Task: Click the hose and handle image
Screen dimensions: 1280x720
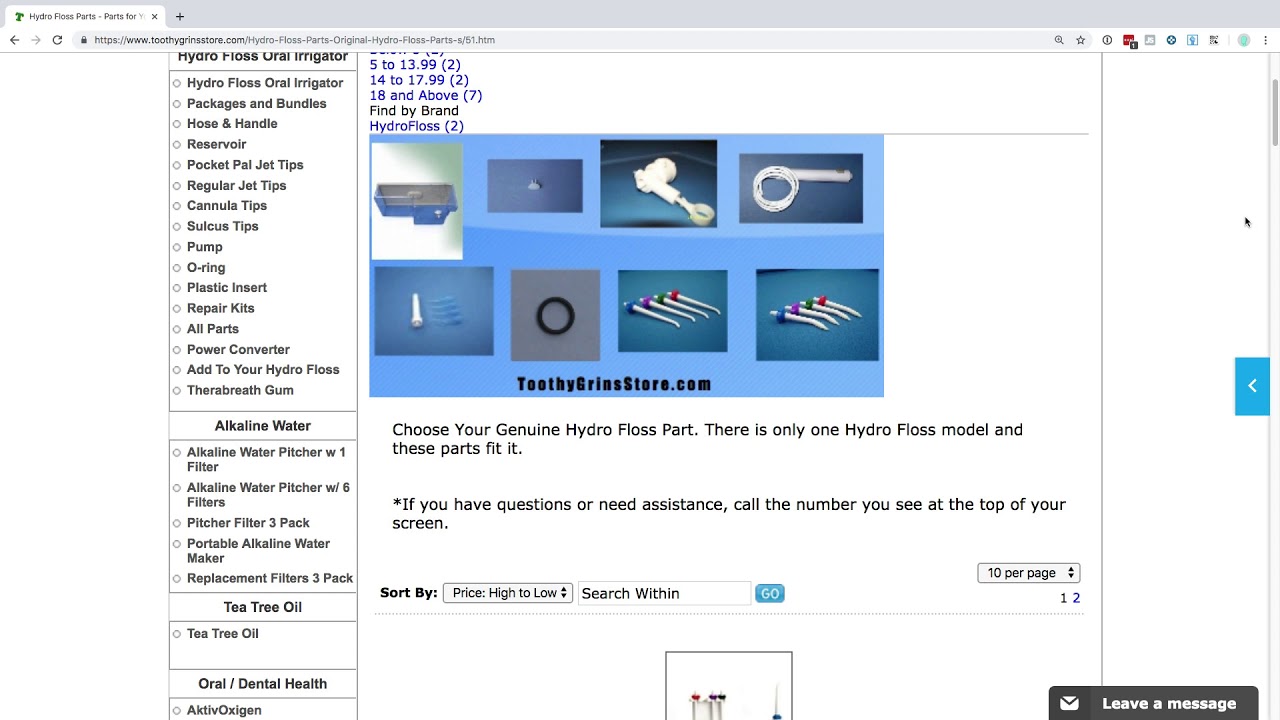Action: tap(801, 188)
